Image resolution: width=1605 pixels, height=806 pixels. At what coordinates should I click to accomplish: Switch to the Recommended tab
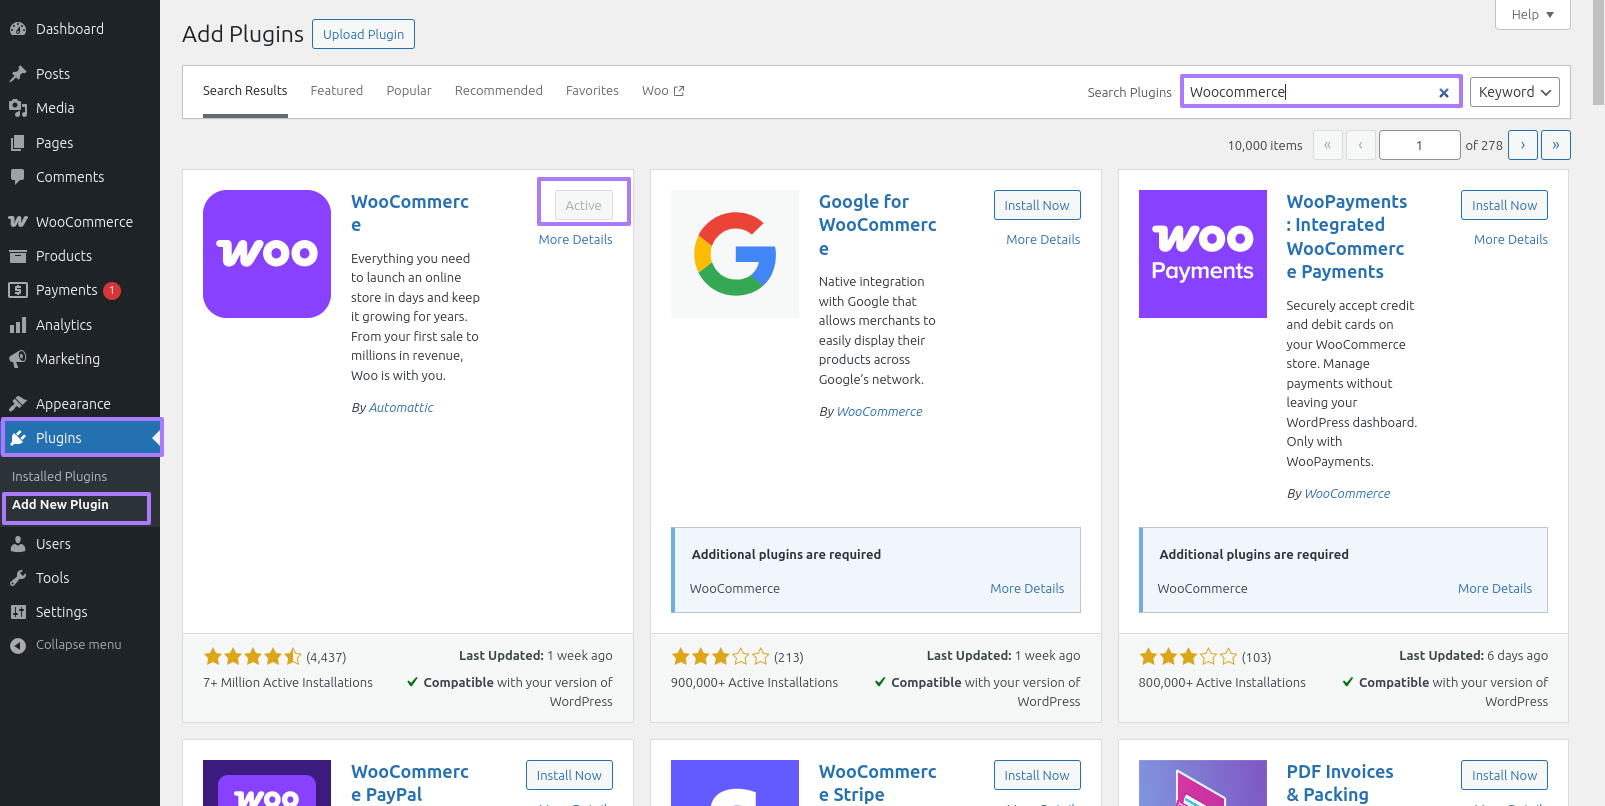[x=499, y=91]
